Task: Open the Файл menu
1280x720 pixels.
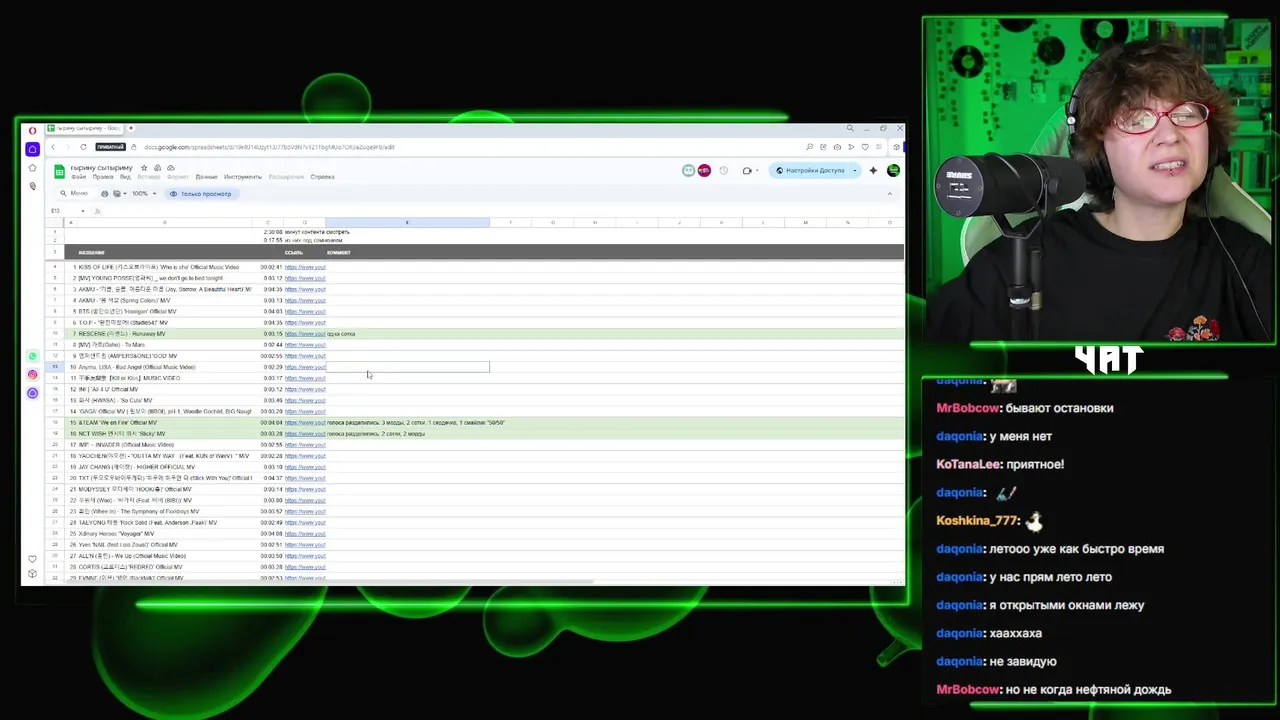Action: click(79, 177)
